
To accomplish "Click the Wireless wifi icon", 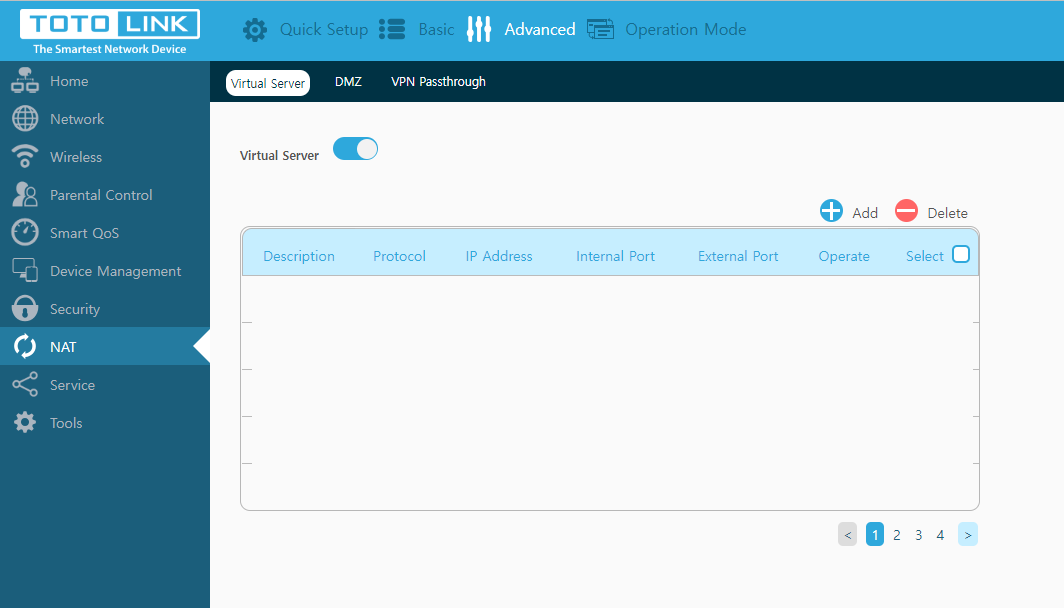I will 25,157.
